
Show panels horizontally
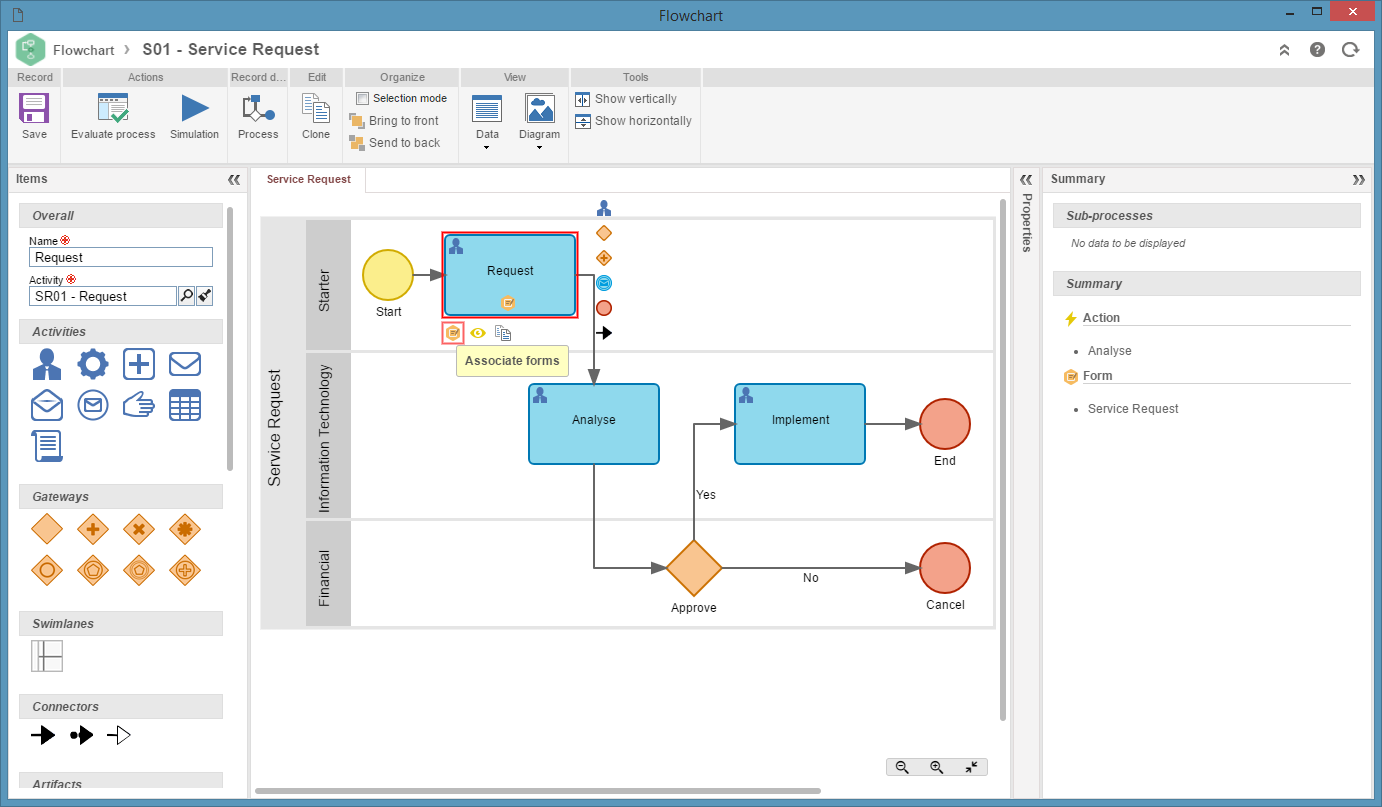pos(633,121)
